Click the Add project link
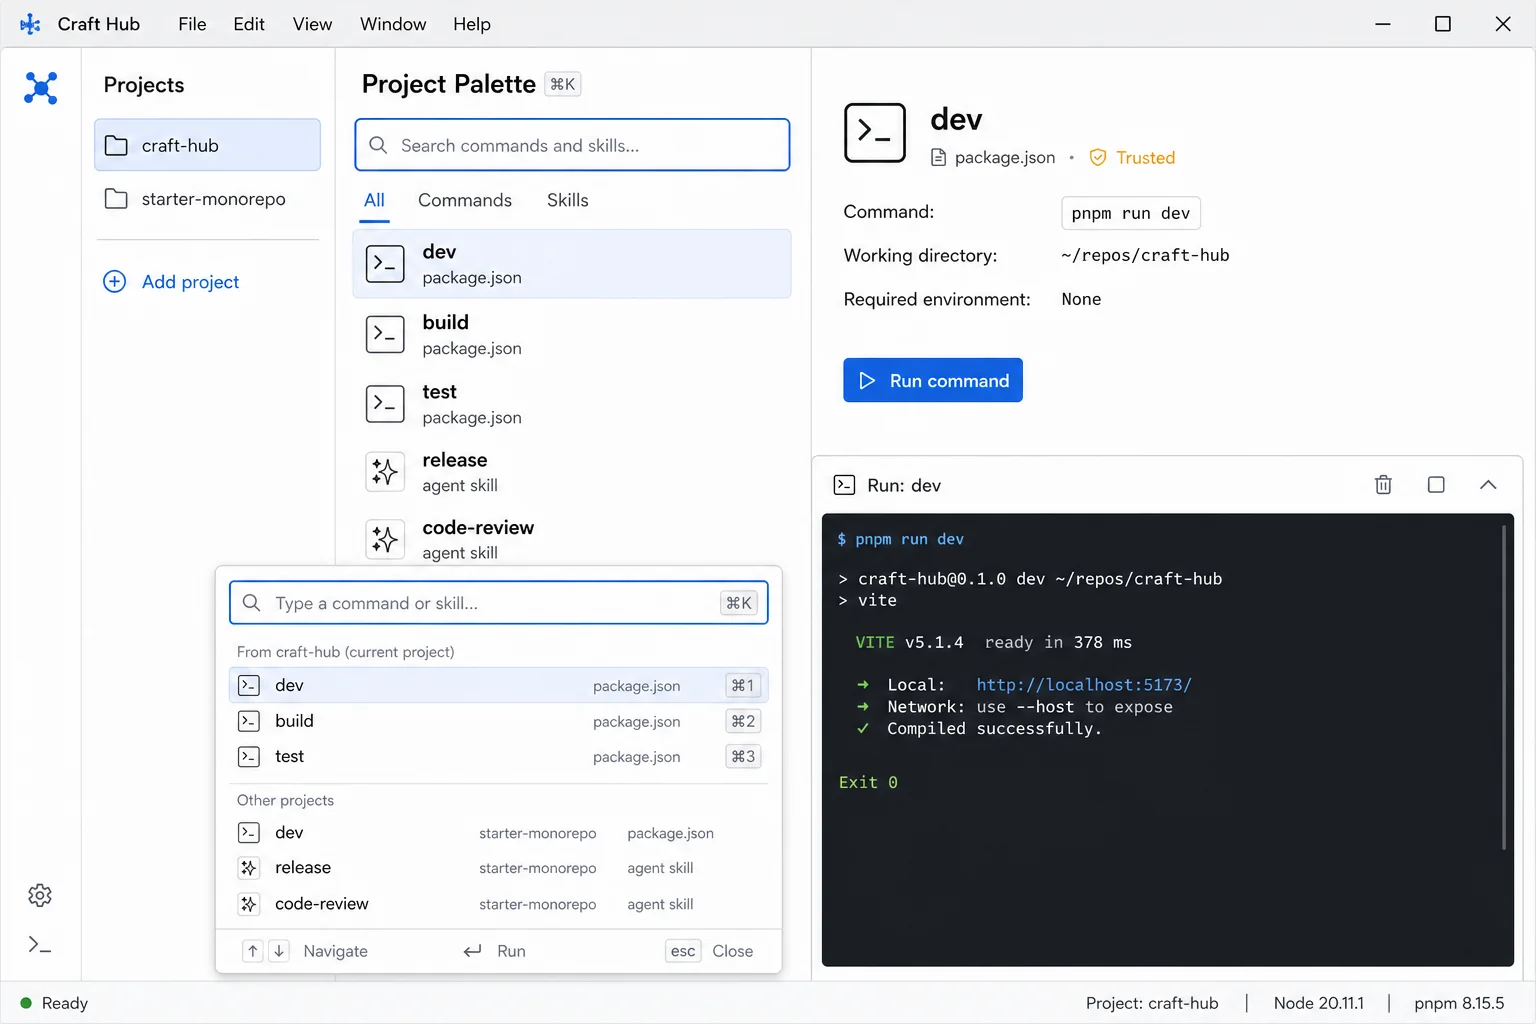Screen dimensions: 1536x1024 click(x=190, y=282)
